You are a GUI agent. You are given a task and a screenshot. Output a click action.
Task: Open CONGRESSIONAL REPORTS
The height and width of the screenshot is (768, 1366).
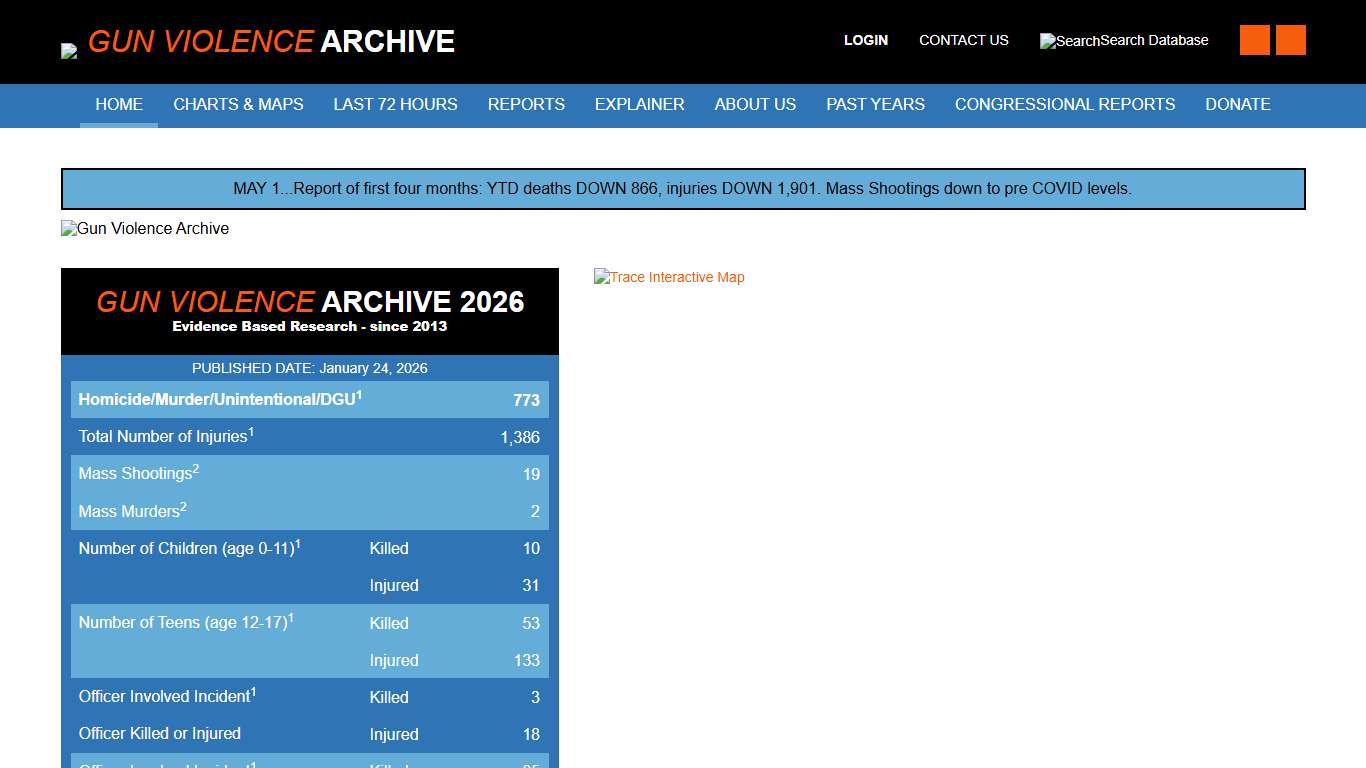click(x=1065, y=104)
